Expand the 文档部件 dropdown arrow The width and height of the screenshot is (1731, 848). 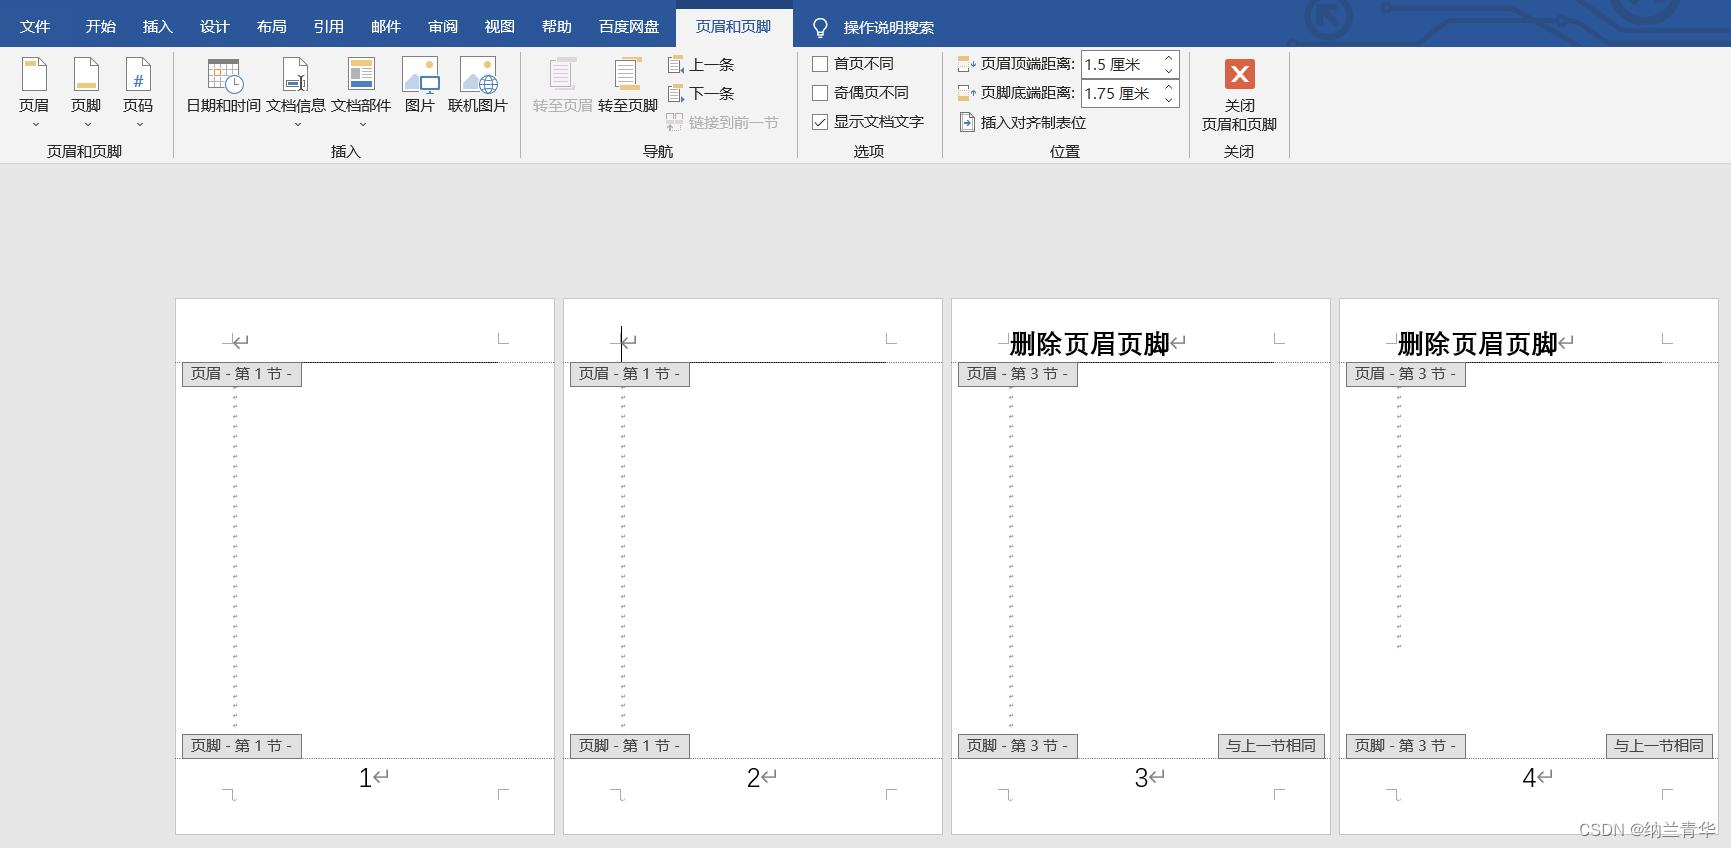pyautogui.click(x=362, y=125)
